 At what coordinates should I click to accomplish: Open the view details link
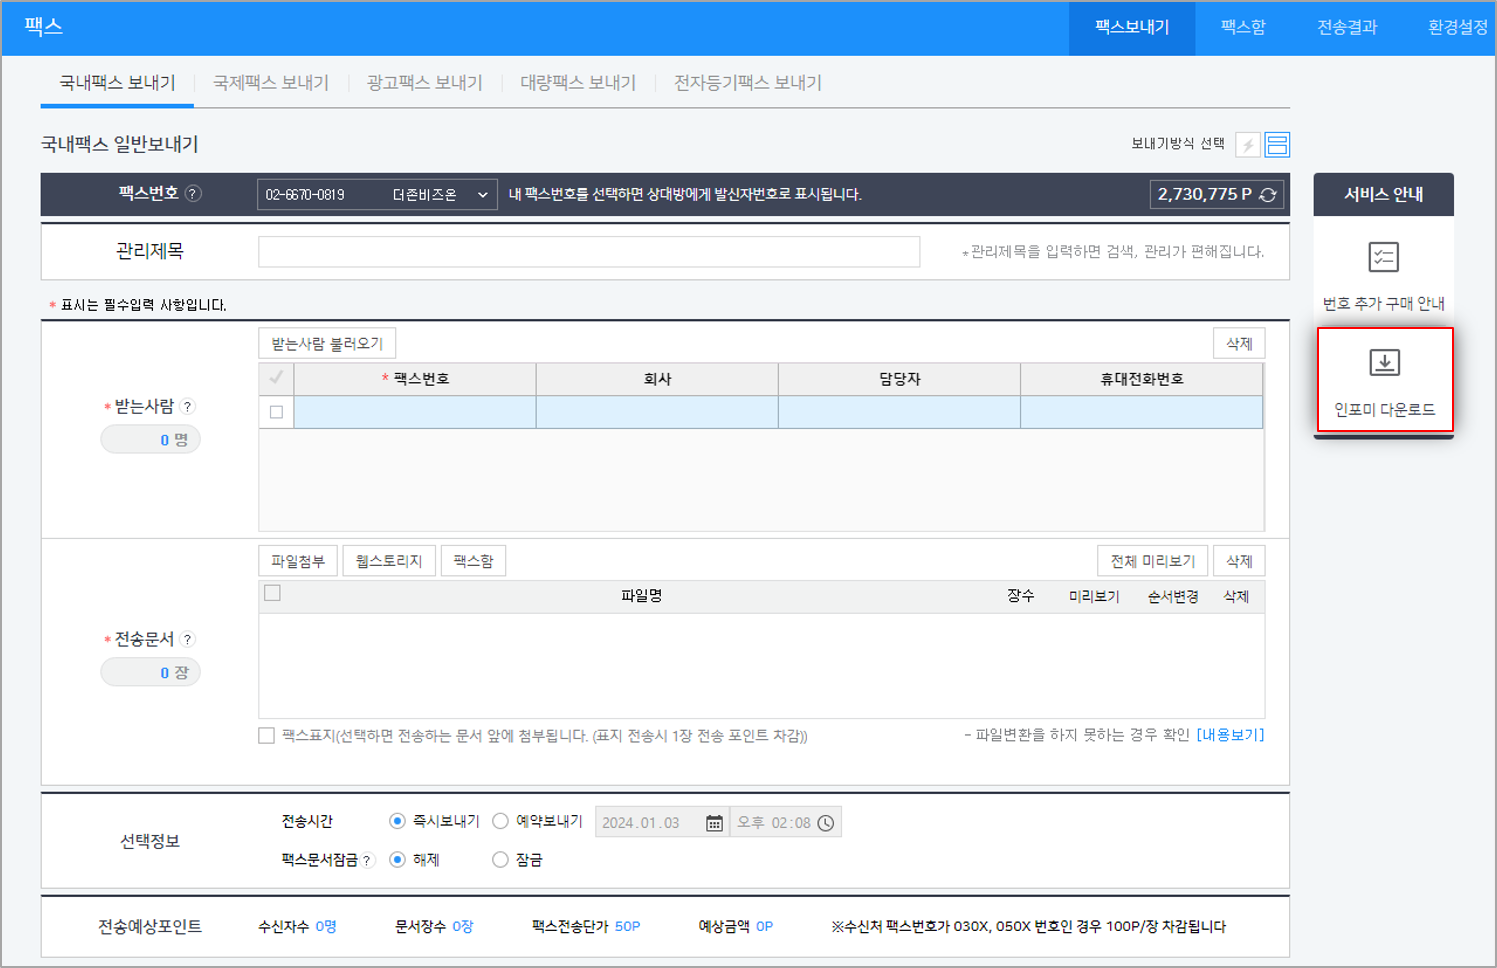1230,735
